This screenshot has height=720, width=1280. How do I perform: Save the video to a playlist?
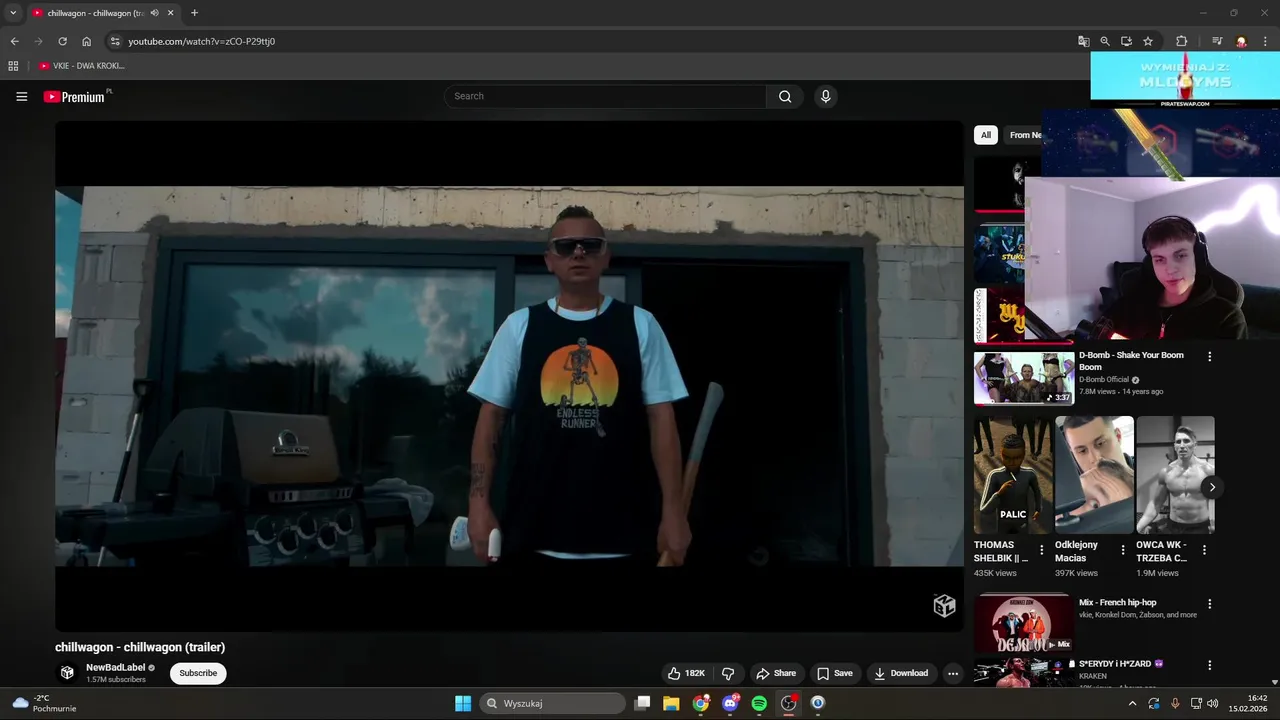835,673
